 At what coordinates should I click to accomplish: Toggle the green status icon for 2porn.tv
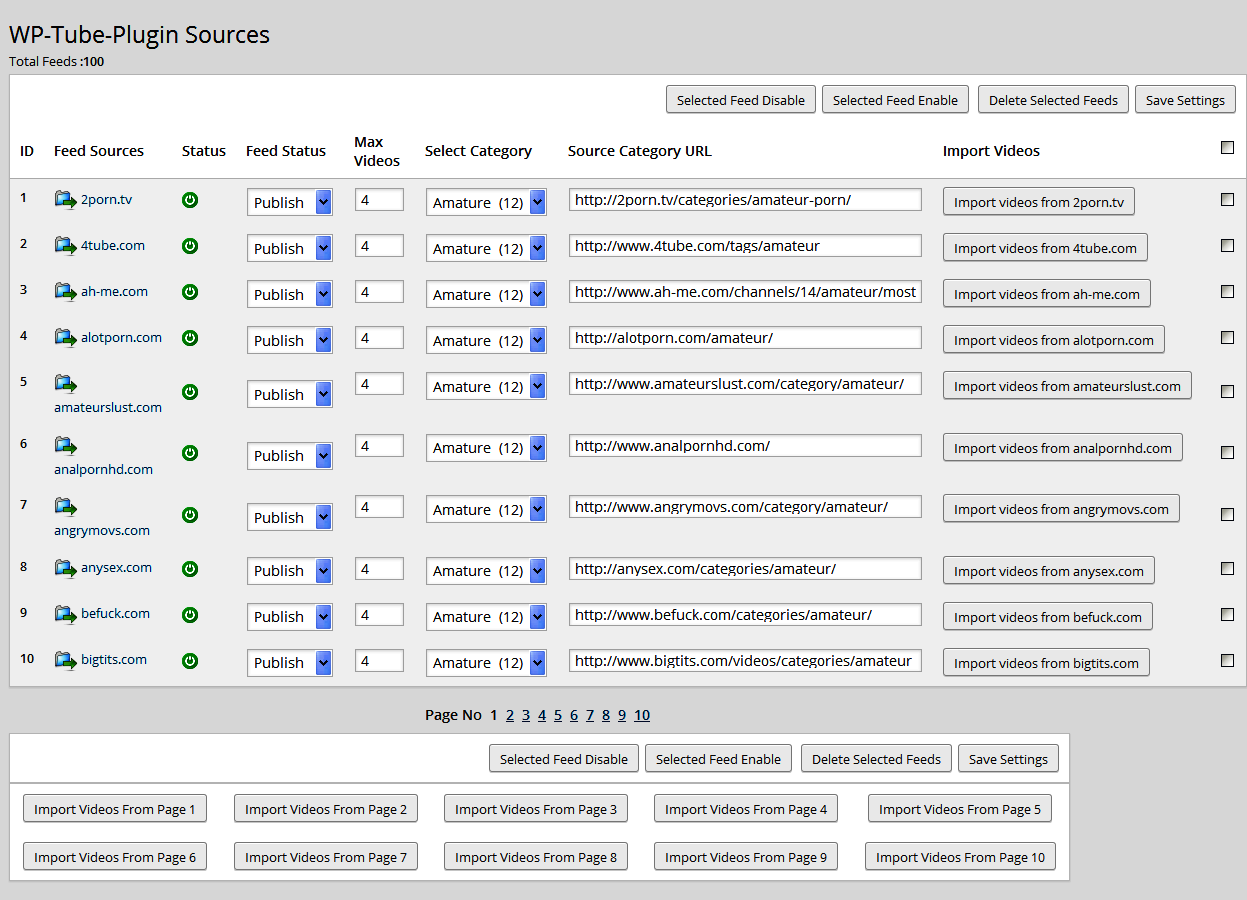(x=190, y=200)
